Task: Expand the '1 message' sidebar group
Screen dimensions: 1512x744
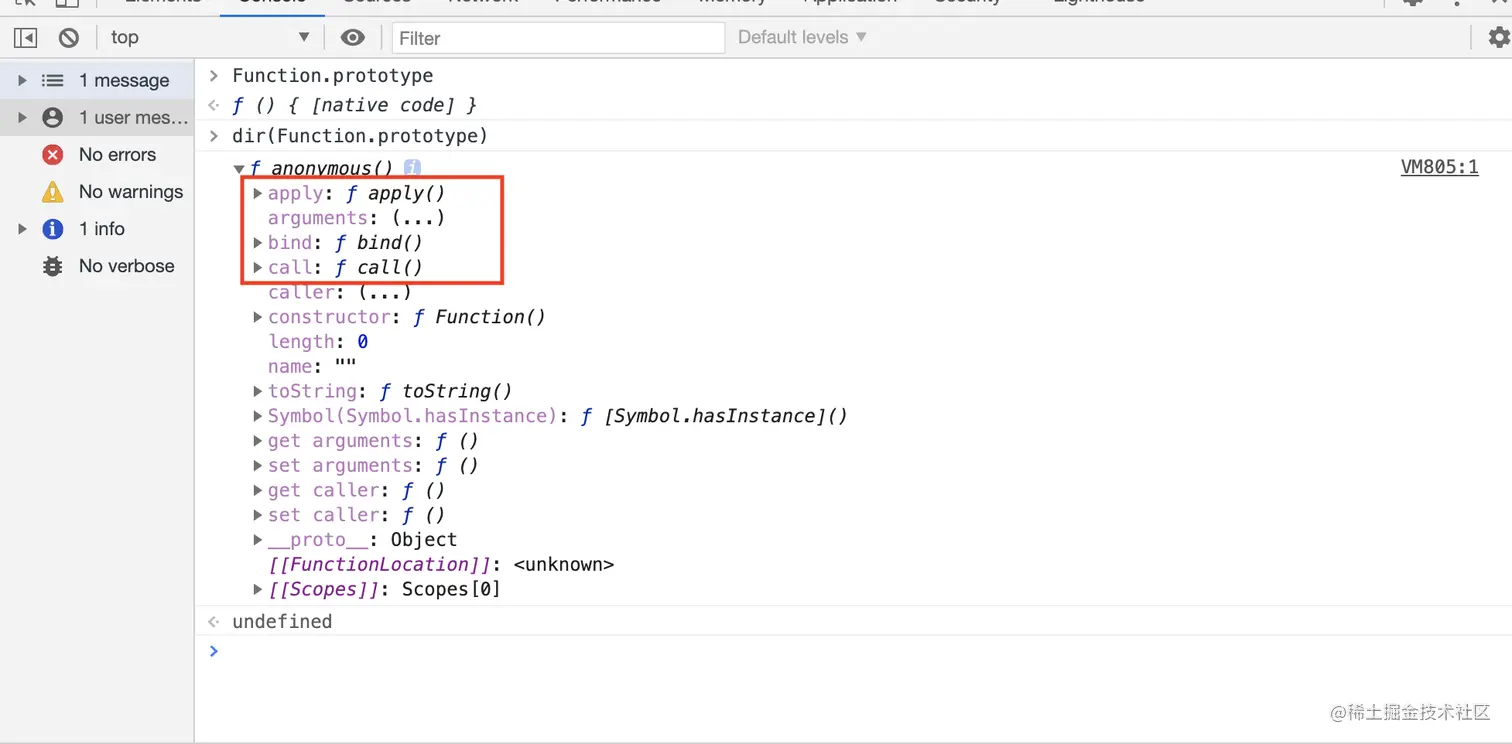Action: 22,80
